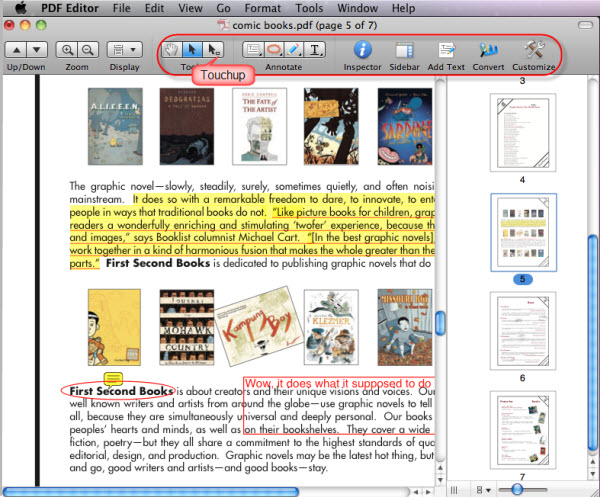The width and height of the screenshot is (600, 497).
Task: Click the sidebar scroll down arrow
Action: [x=593, y=474]
